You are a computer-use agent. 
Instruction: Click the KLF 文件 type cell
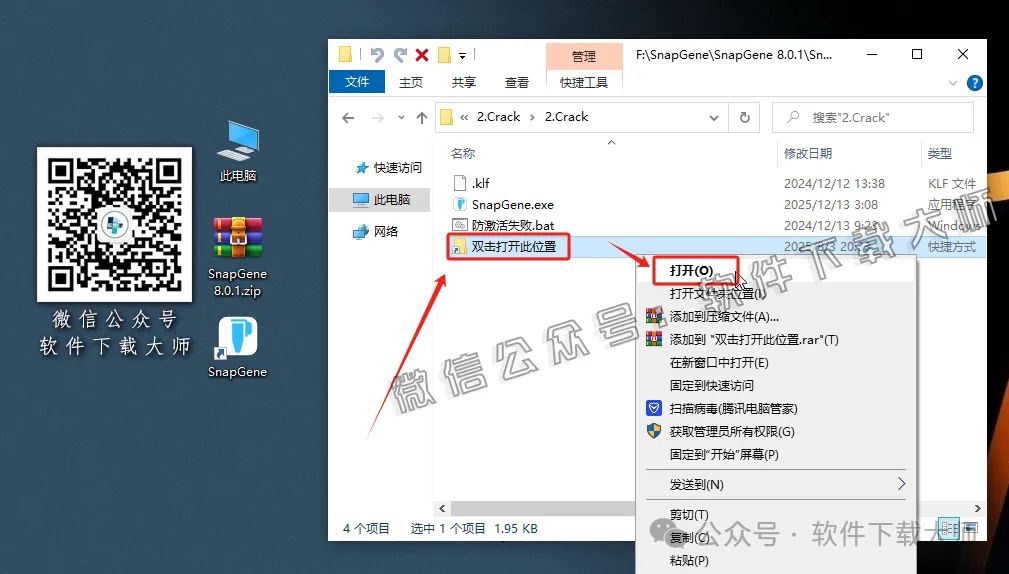click(952, 183)
